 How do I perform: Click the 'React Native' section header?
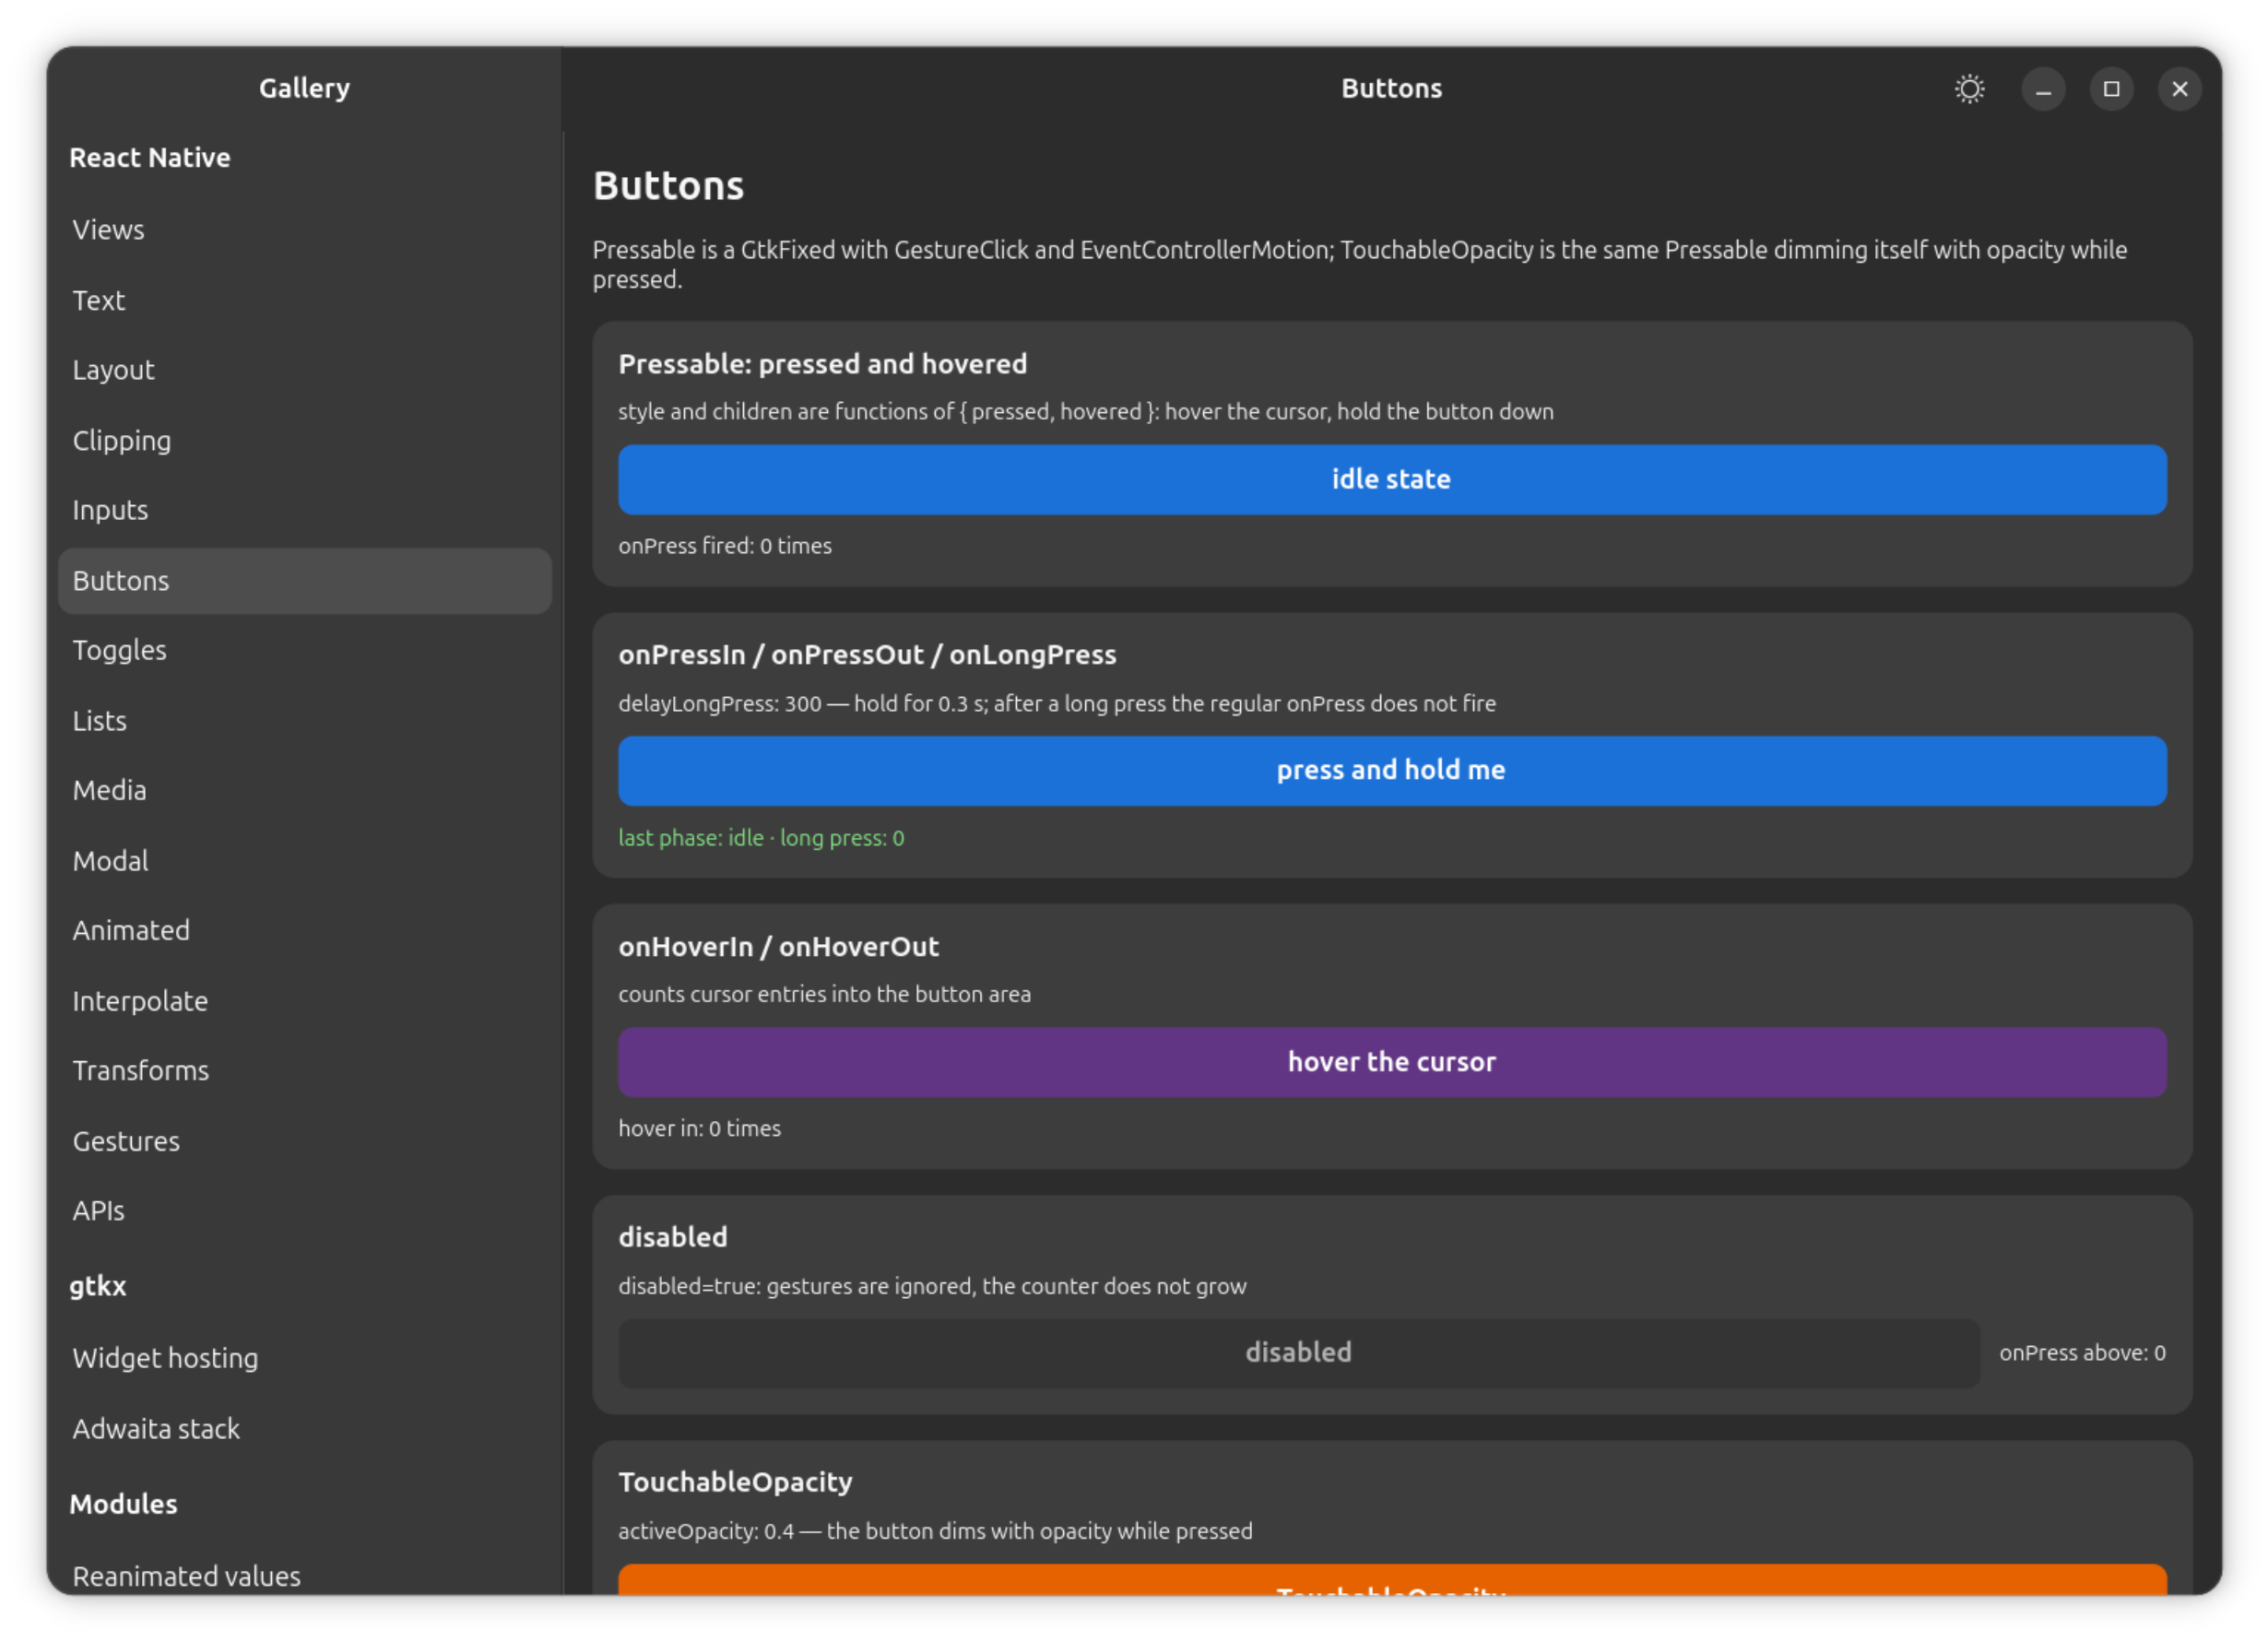tap(150, 158)
